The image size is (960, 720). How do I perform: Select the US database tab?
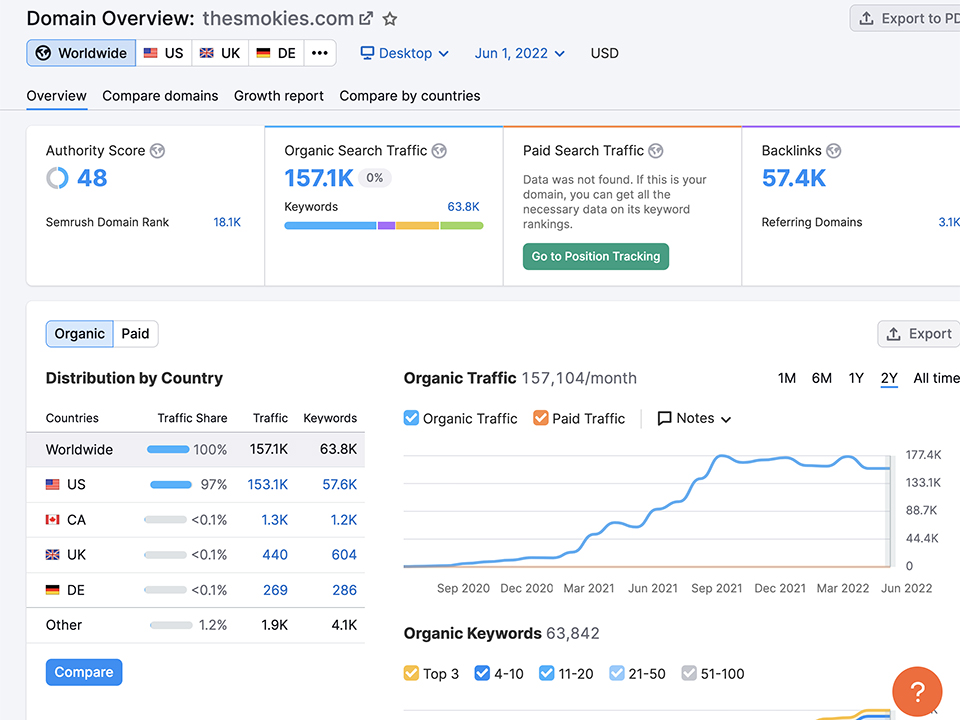coord(163,53)
